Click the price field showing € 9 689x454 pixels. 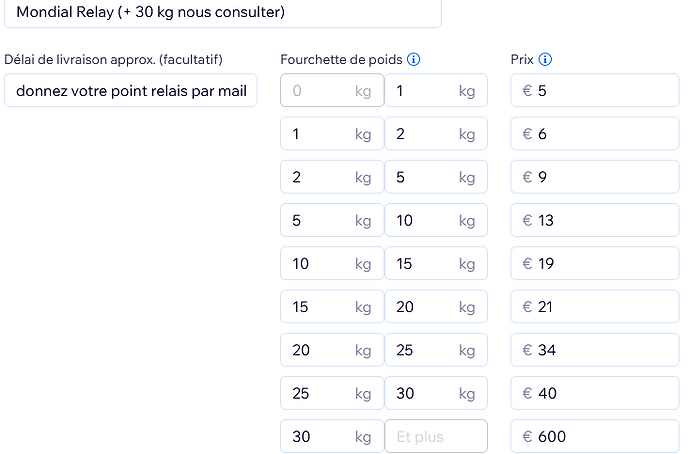pos(595,178)
